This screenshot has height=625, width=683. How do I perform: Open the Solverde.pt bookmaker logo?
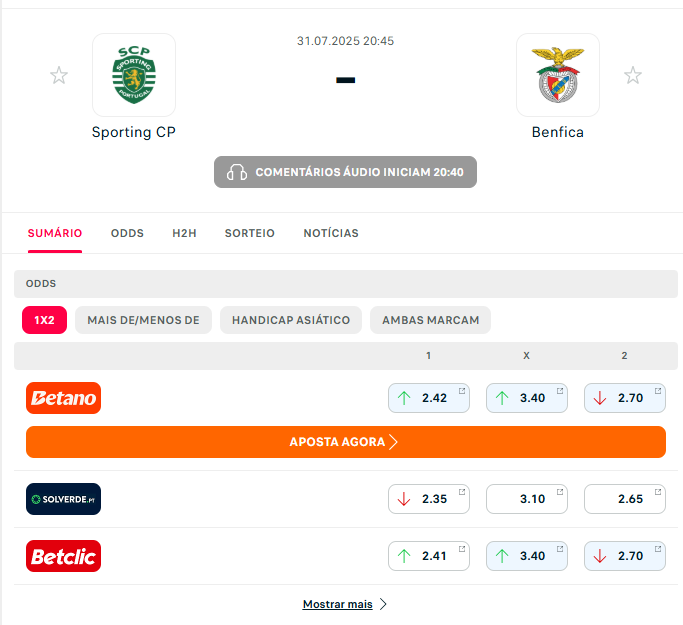[64, 499]
